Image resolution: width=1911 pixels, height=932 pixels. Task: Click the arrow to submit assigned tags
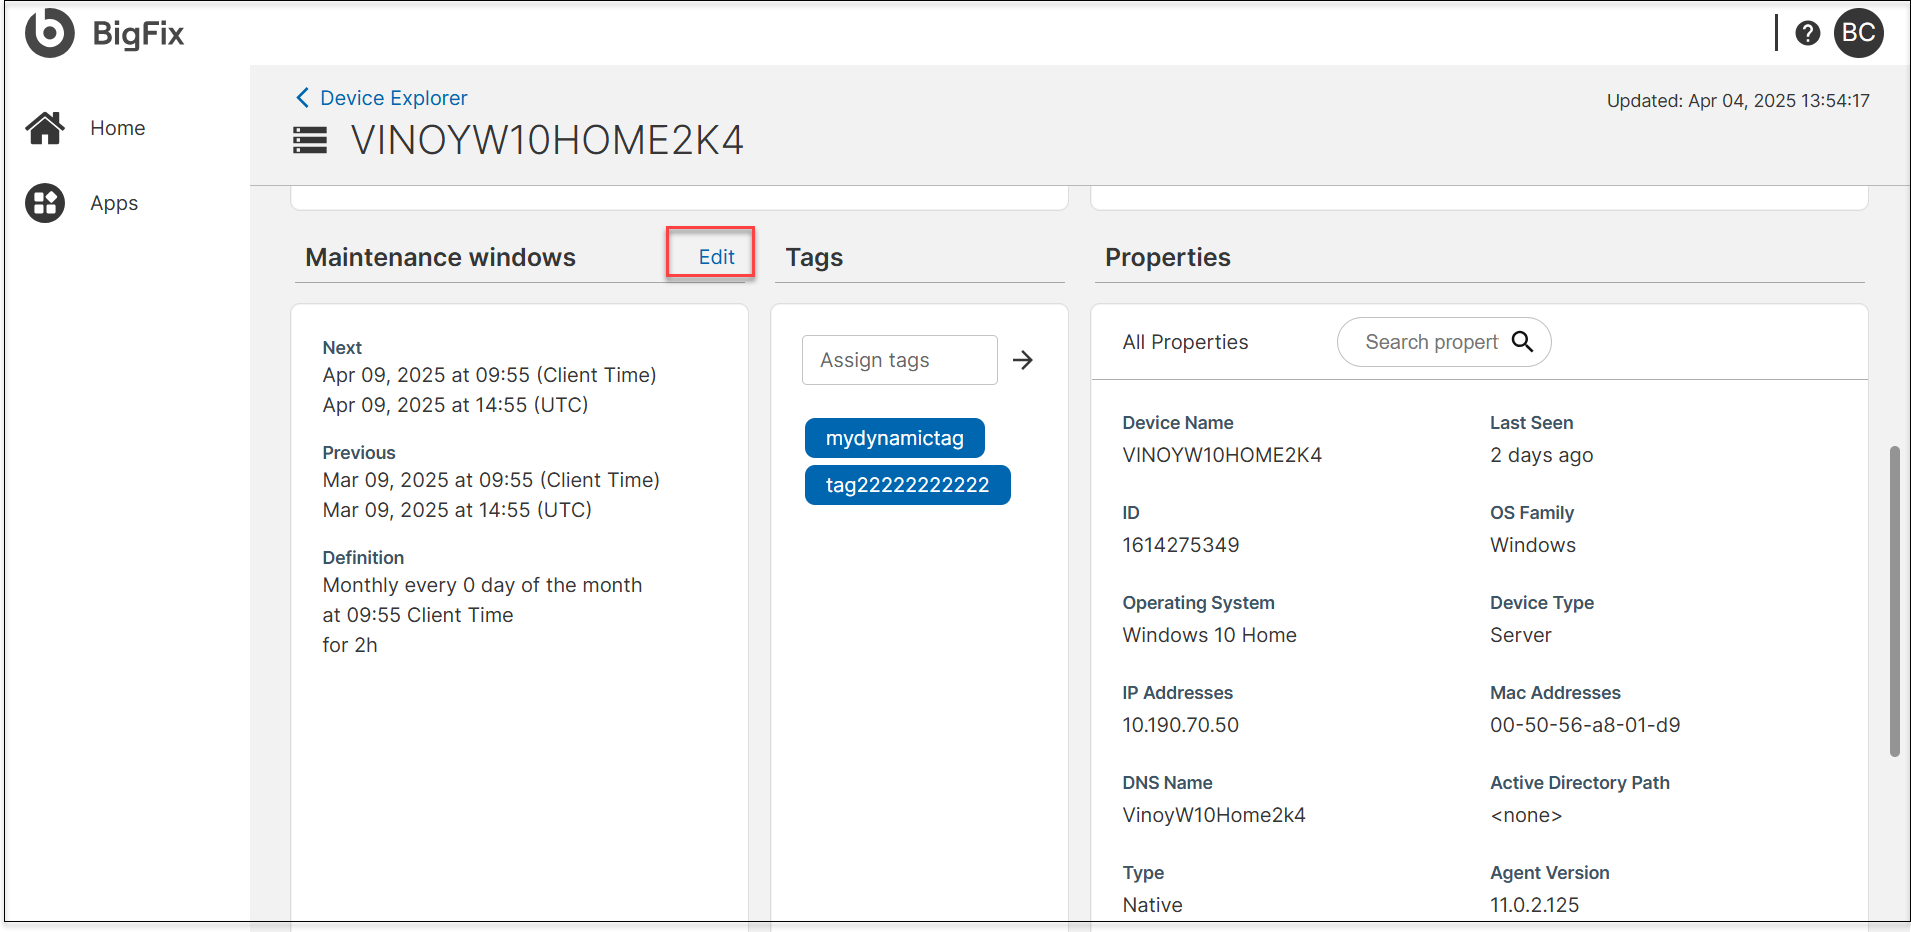[x=1022, y=360]
